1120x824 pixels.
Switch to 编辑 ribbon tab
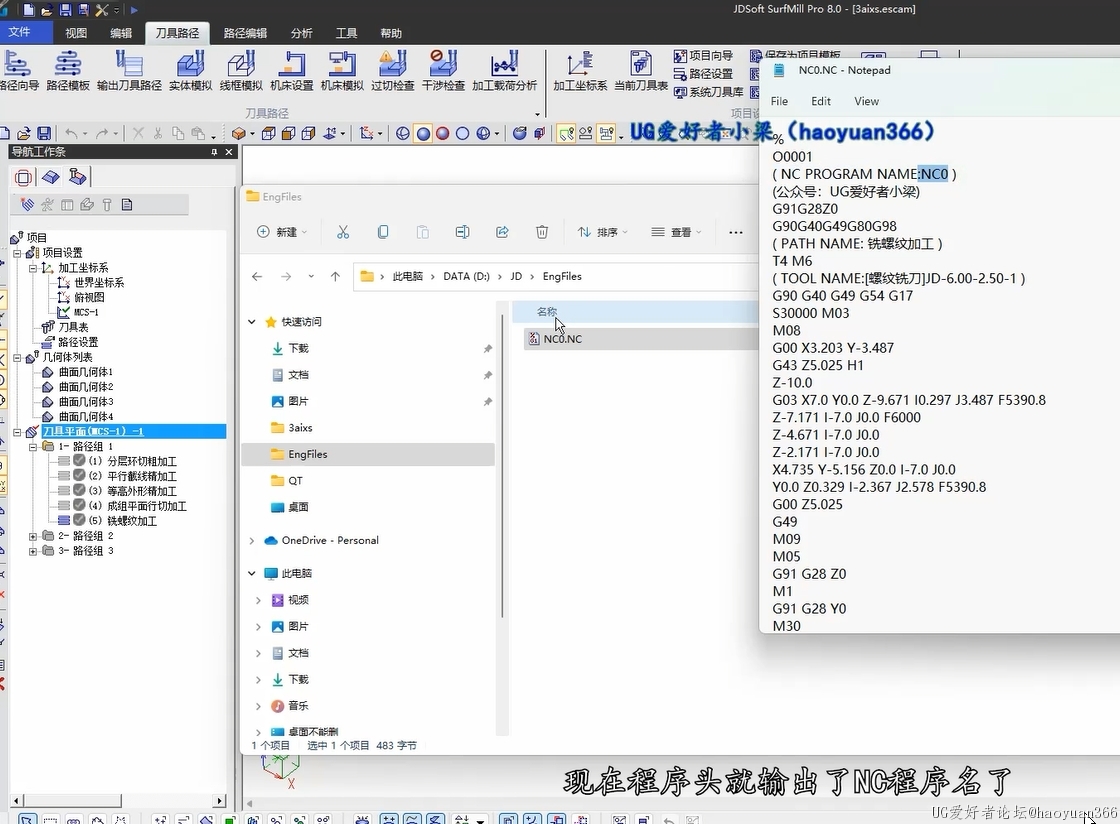pos(121,33)
